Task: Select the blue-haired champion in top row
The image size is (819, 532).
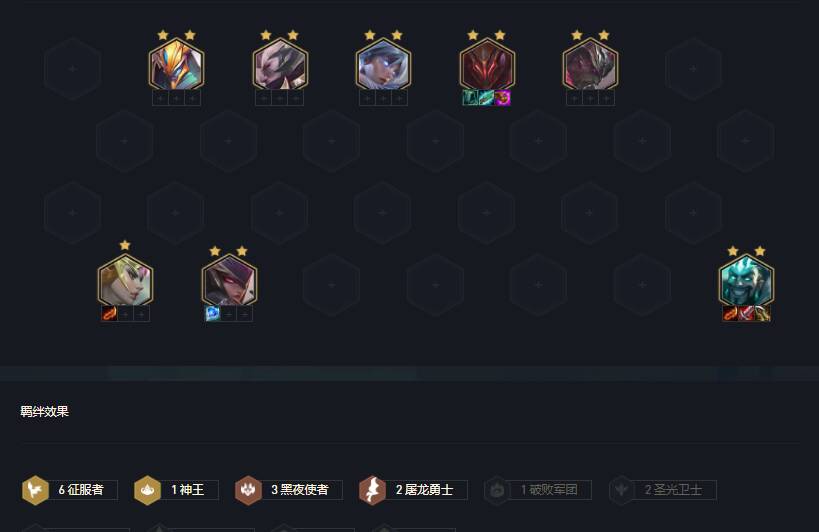Action: [x=383, y=65]
